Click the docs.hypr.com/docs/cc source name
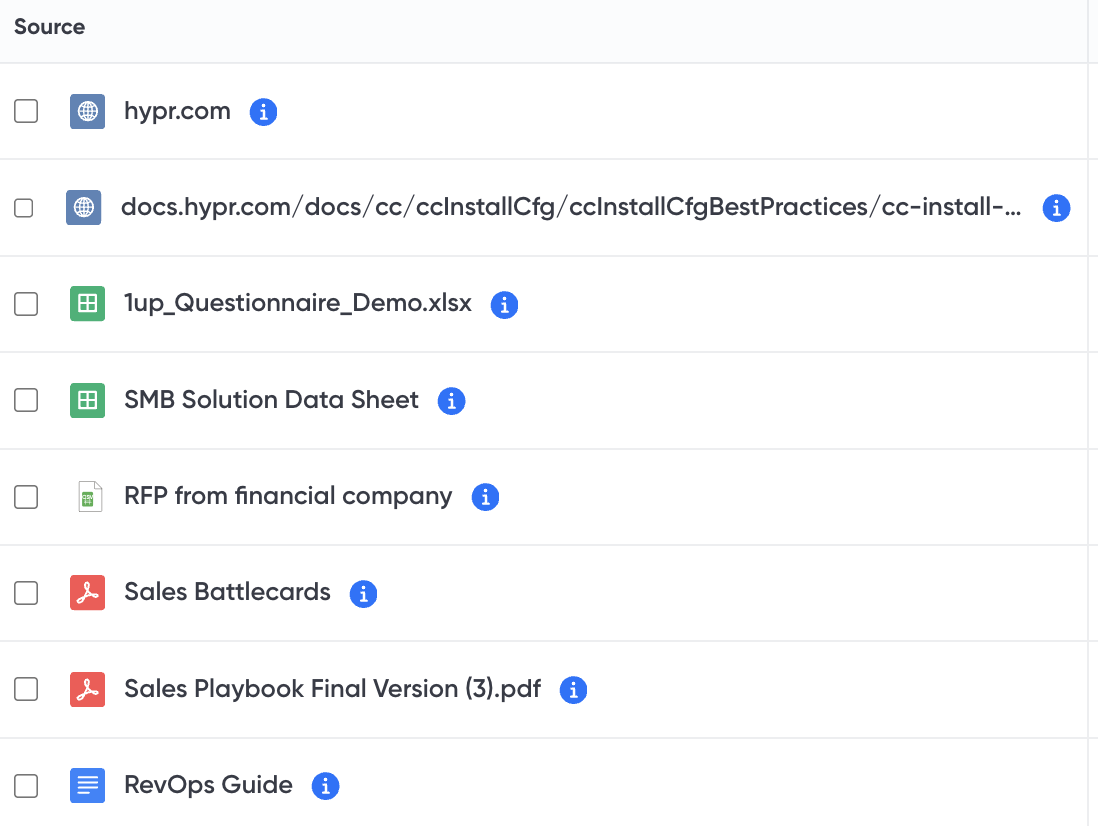The height and width of the screenshot is (826, 1098). click(571, 207)
